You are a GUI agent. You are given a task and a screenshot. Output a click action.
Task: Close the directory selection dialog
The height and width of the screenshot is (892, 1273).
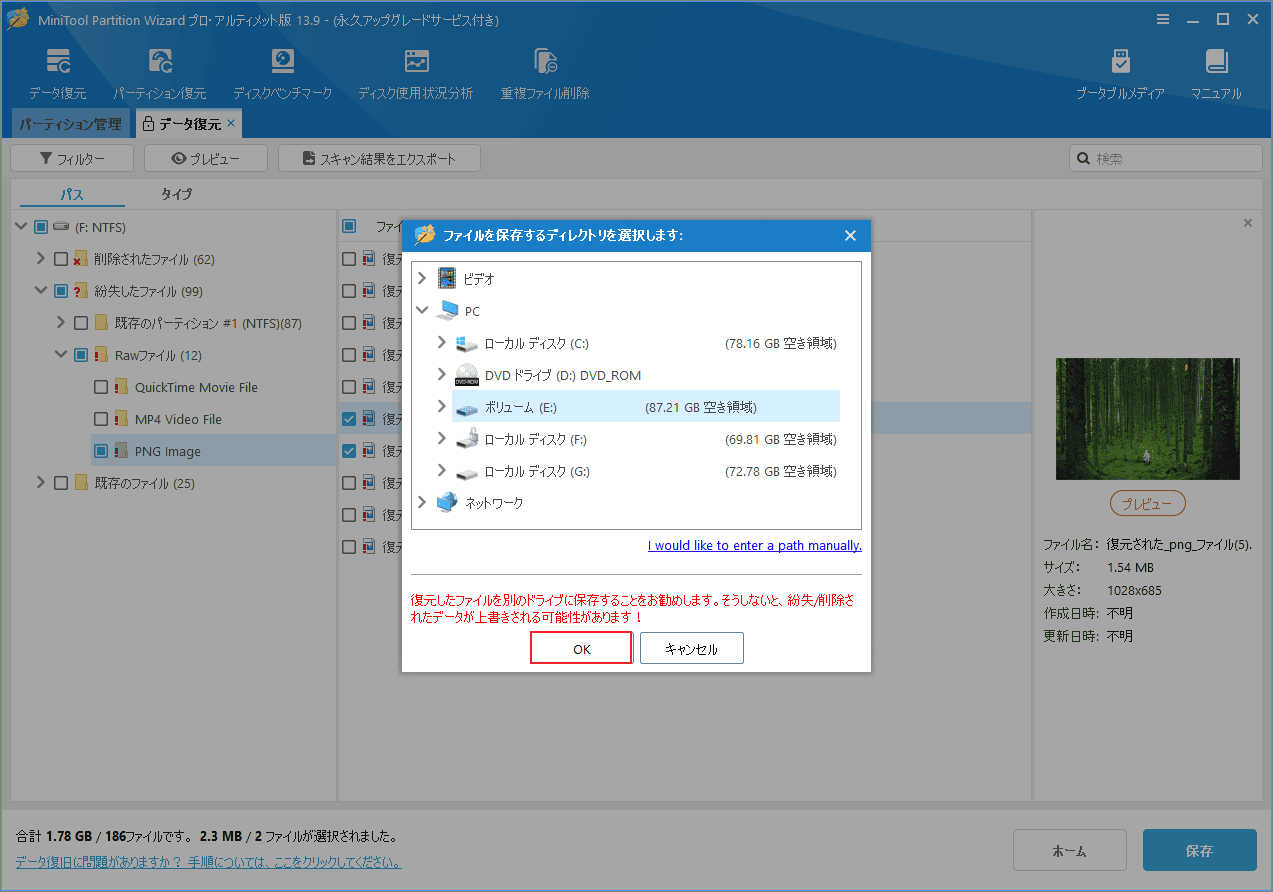[x=850, y=236]
